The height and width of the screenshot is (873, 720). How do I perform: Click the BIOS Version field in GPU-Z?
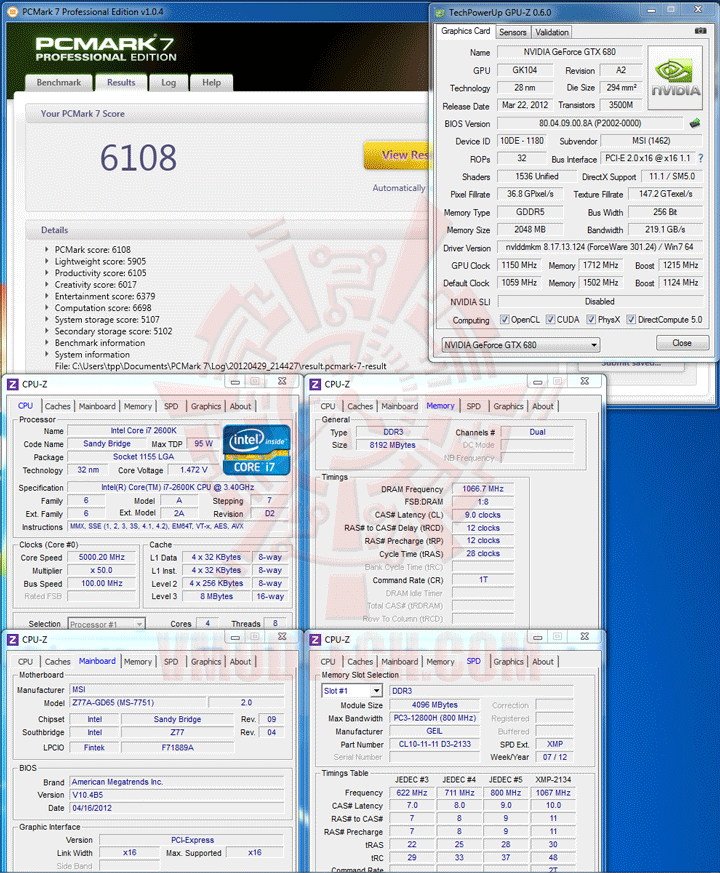coord(590,123)
